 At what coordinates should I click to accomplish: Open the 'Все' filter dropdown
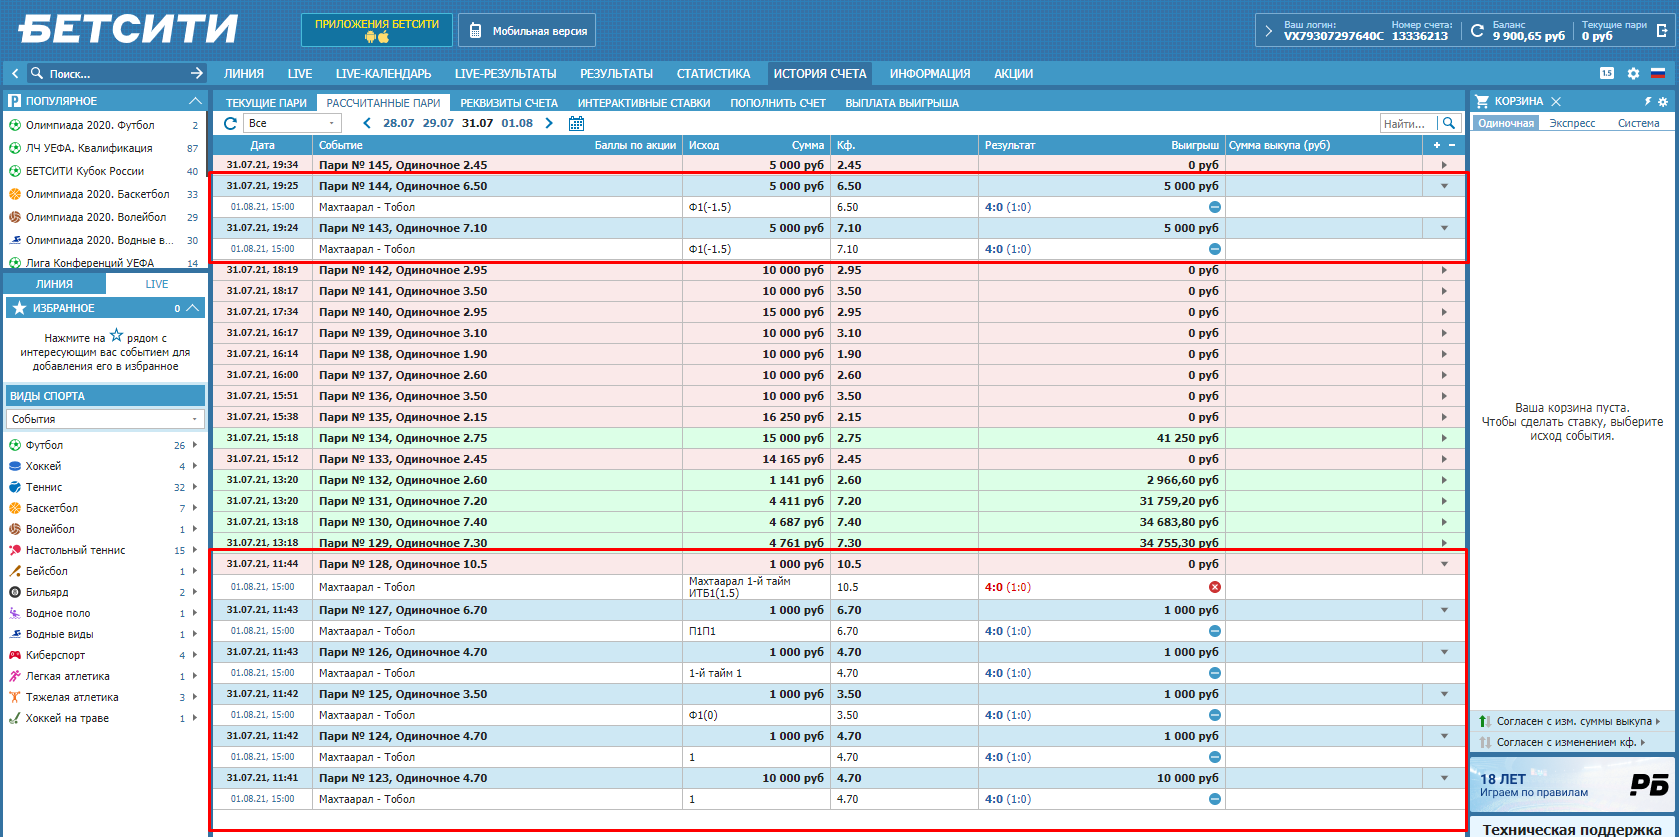(292, 124)
